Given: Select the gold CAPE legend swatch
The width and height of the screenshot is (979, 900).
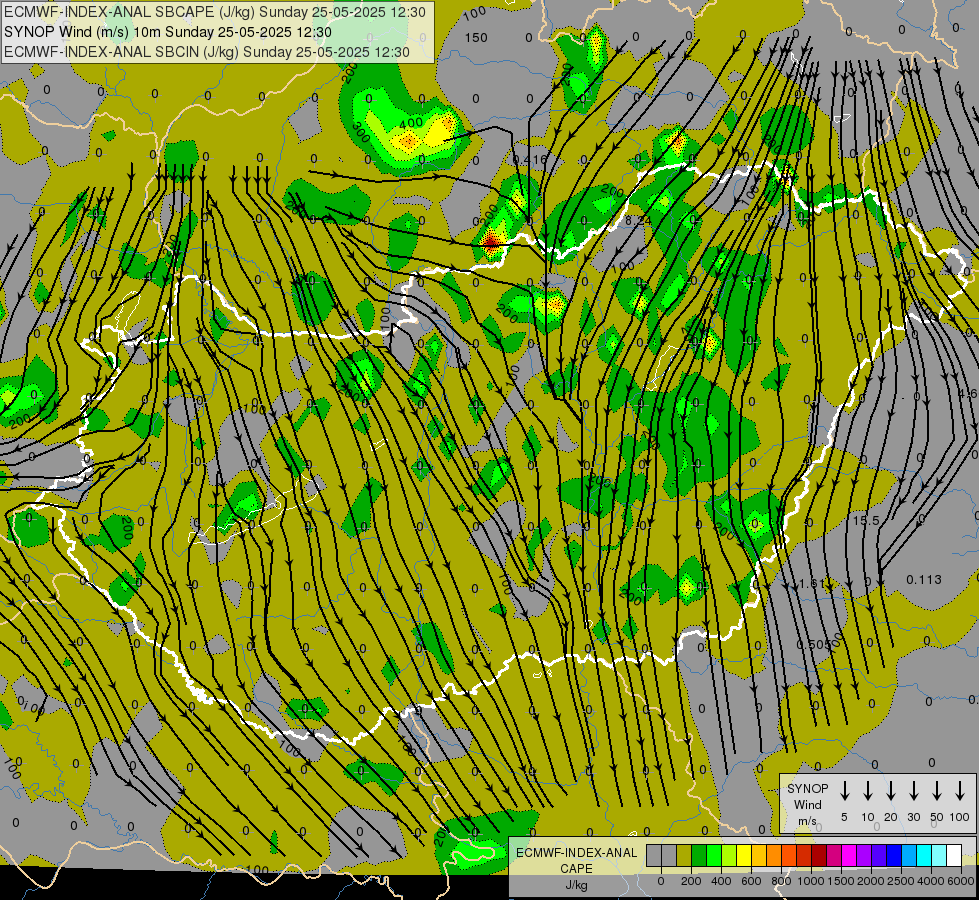Looking at the screenshot, I should tap(759, 855).
